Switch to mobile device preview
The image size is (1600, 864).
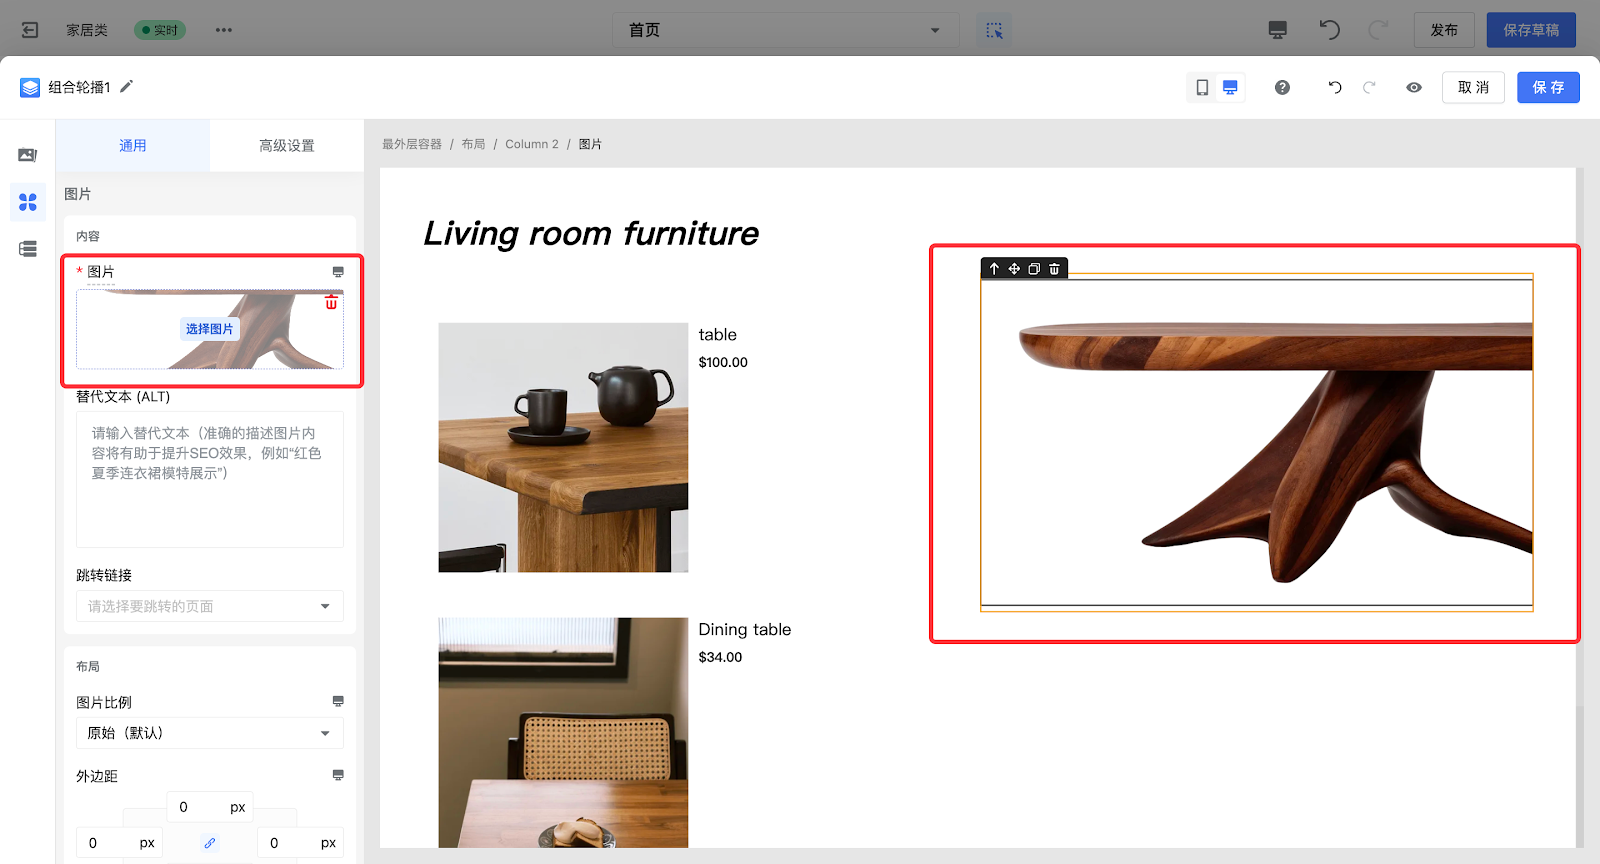point(1202,88)
